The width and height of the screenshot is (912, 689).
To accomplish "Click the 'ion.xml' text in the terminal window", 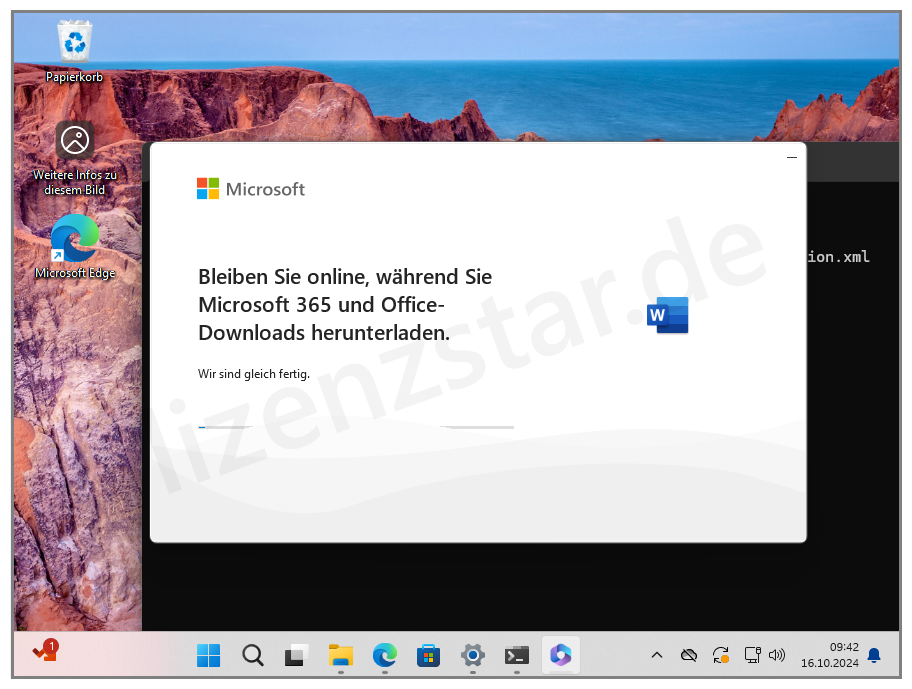I will click(x=838, y=256).
